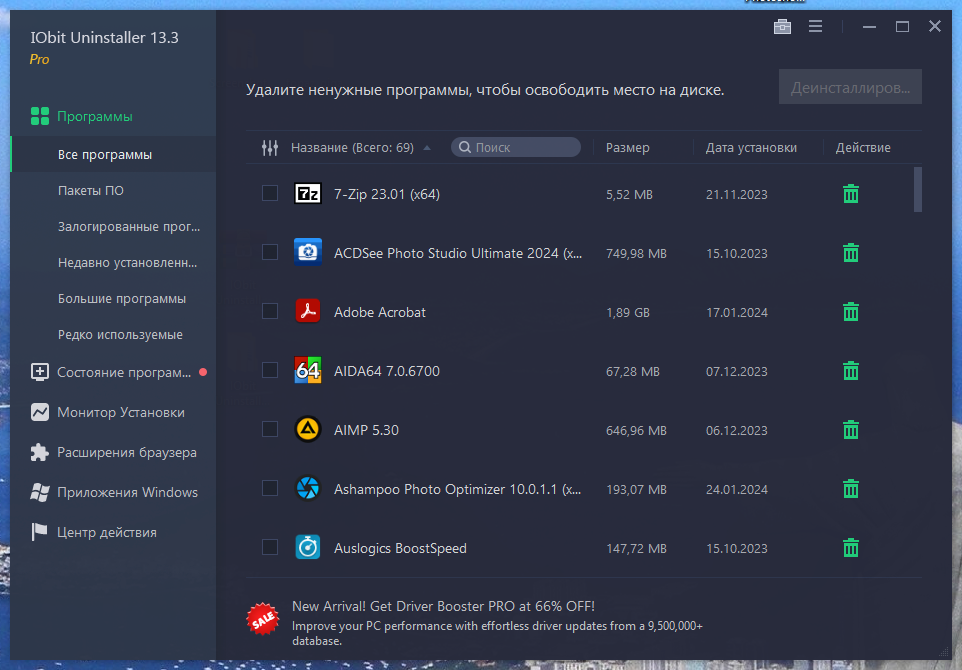962x670 pixels.
Task: Tick the checkbox for AIDA64 7.0.6700
Action: click(x=270, y=370)
